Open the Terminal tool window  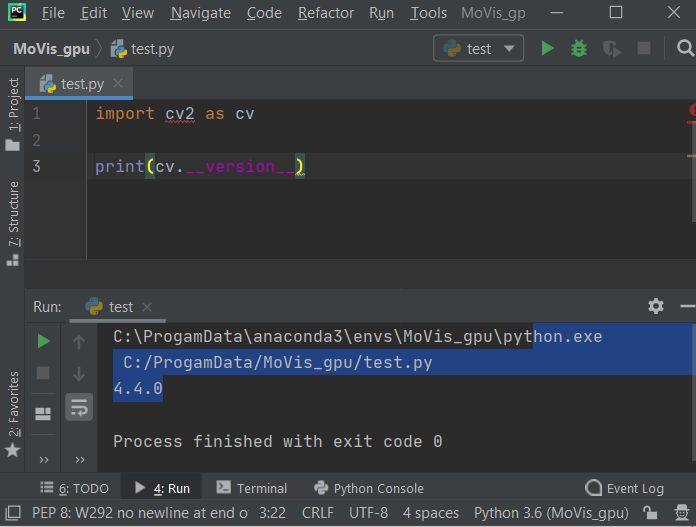pyautogui.click(x=251, y=488)
